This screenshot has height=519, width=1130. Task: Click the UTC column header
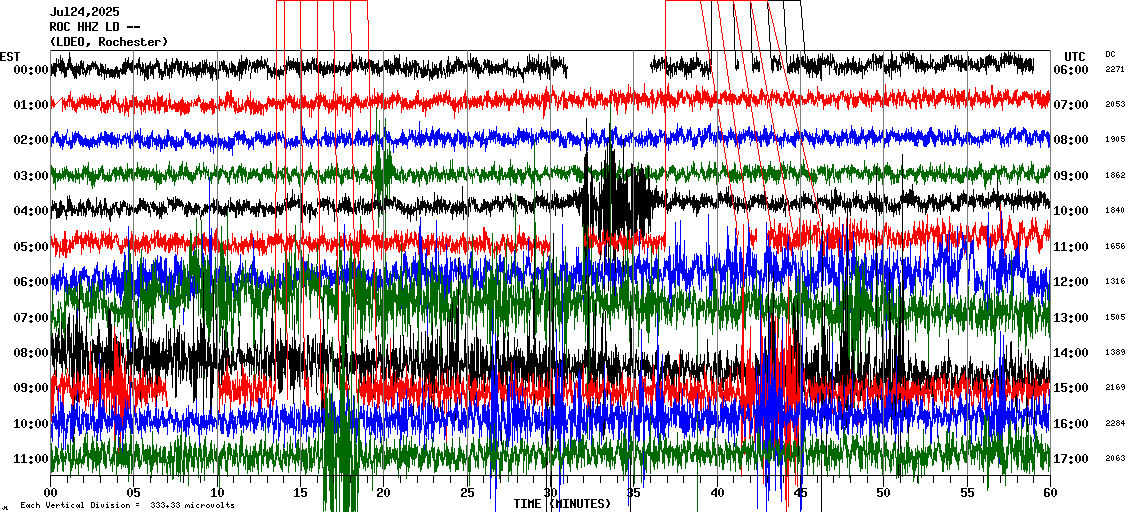point(1075,56)
